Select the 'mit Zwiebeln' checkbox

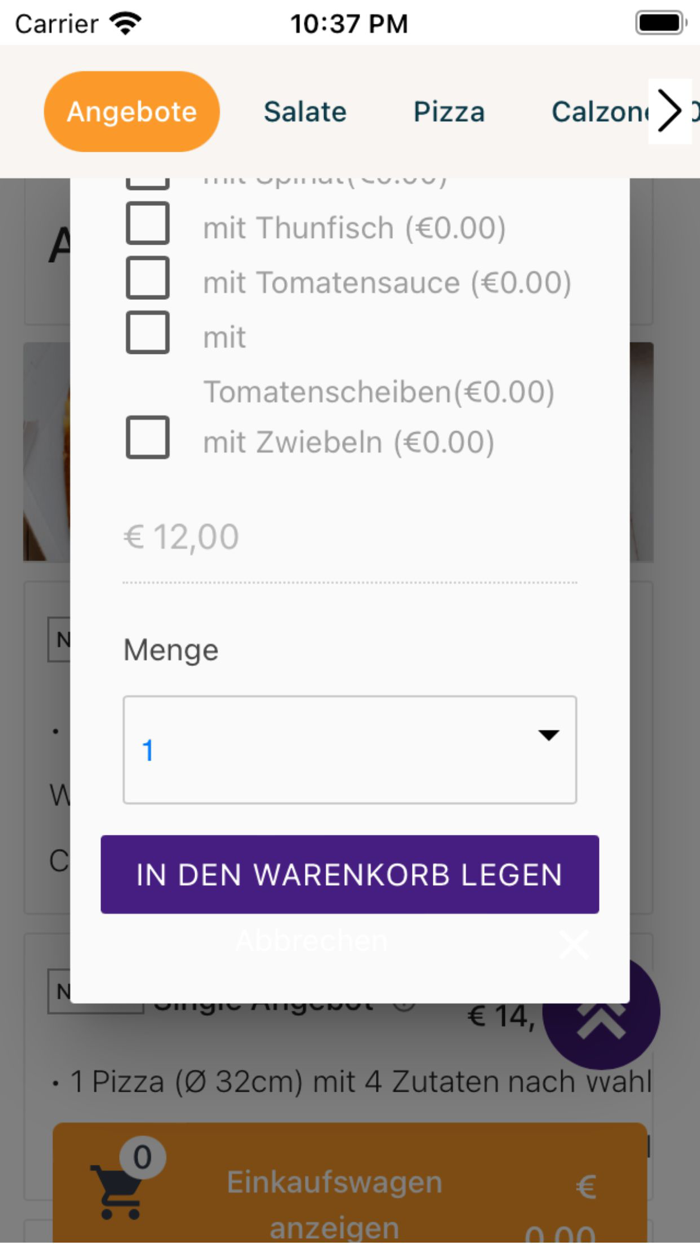point(148,437)
